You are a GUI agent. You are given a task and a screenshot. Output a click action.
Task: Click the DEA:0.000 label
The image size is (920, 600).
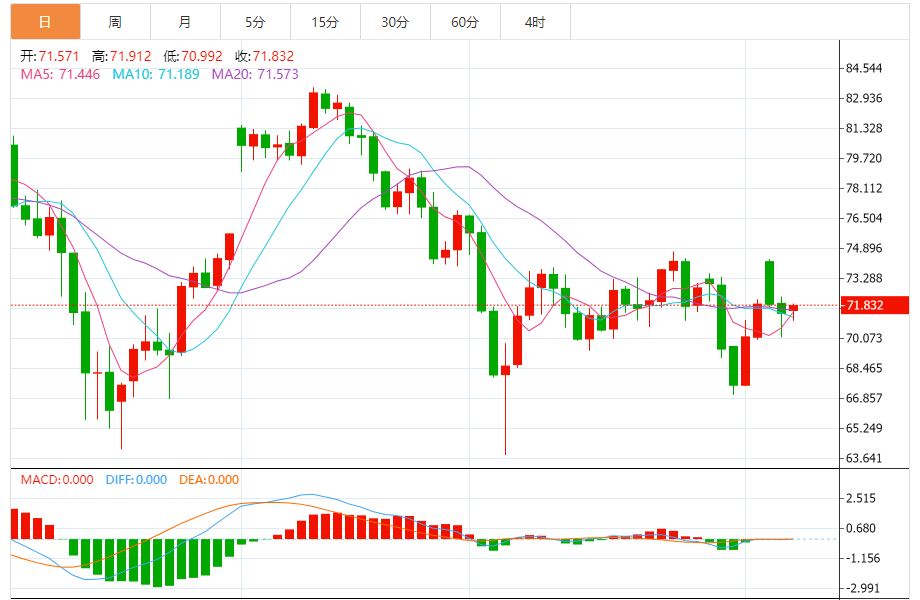point(209,480)
